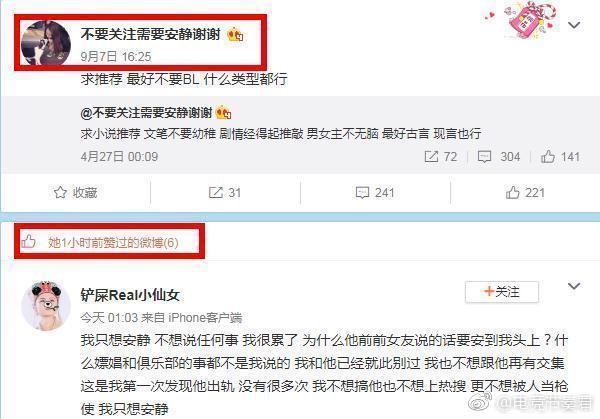
Task: Click username 不要关注需要安静谢谢 at the top
Action: (150, 34)
